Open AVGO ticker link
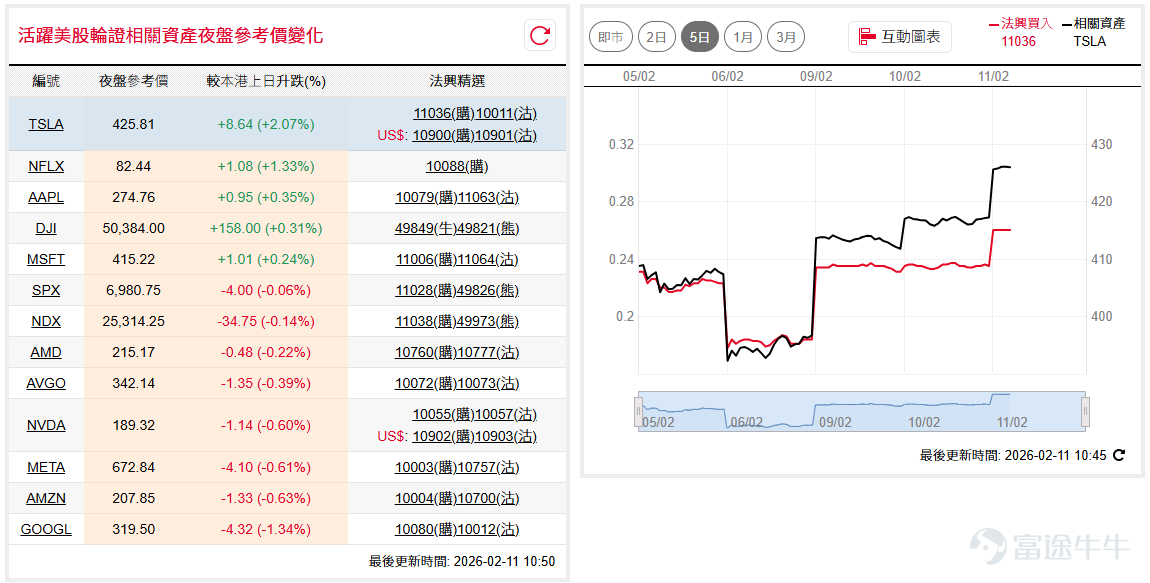The width and height of the screenshot is (1150, 583). tap(46, 383)
